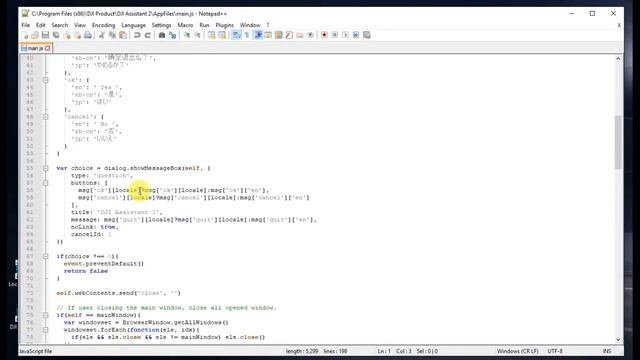Click the Close document toolbar icon

click(x=67, y=36)
